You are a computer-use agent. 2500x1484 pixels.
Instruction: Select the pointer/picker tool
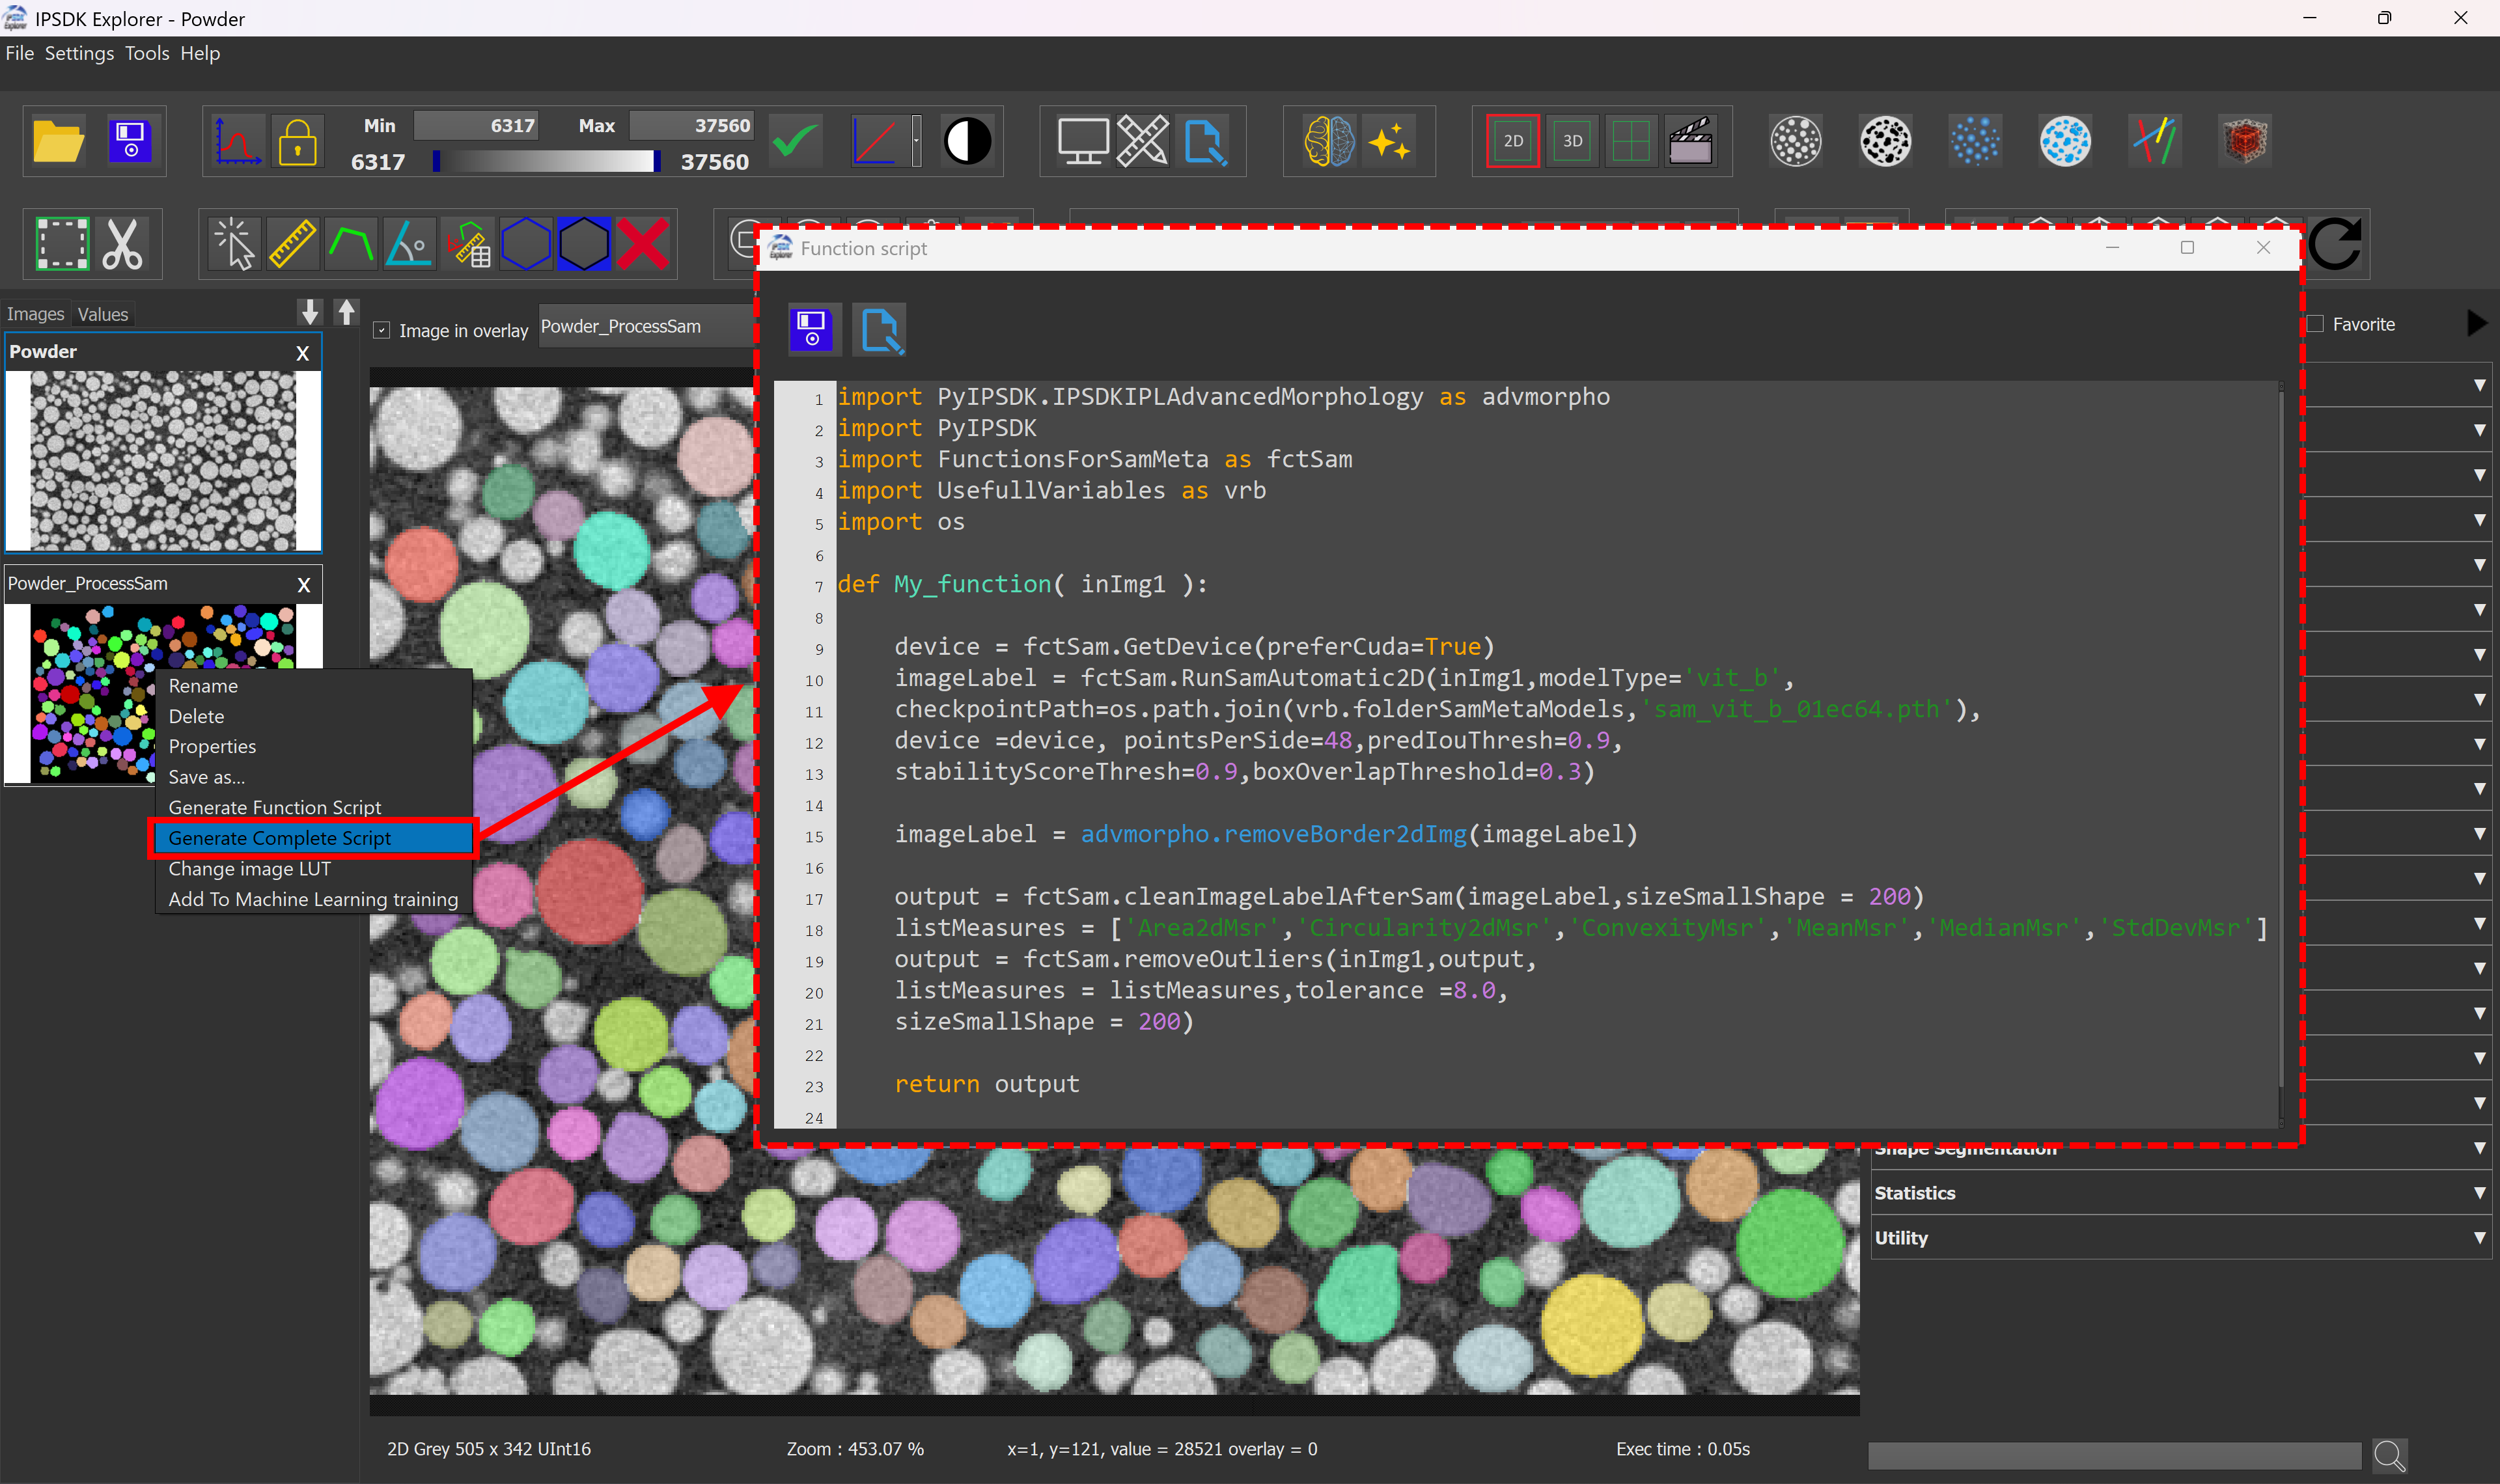(235, 243)
